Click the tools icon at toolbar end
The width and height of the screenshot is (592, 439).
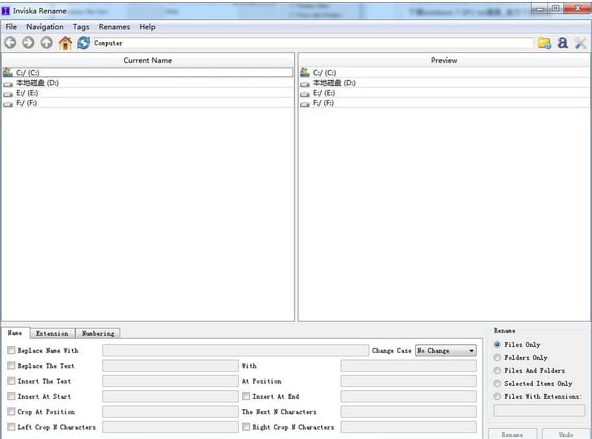(x=581, y=43)
